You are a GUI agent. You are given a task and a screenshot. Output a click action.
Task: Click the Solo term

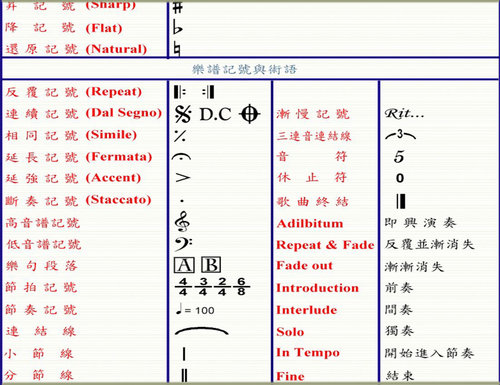290,332
